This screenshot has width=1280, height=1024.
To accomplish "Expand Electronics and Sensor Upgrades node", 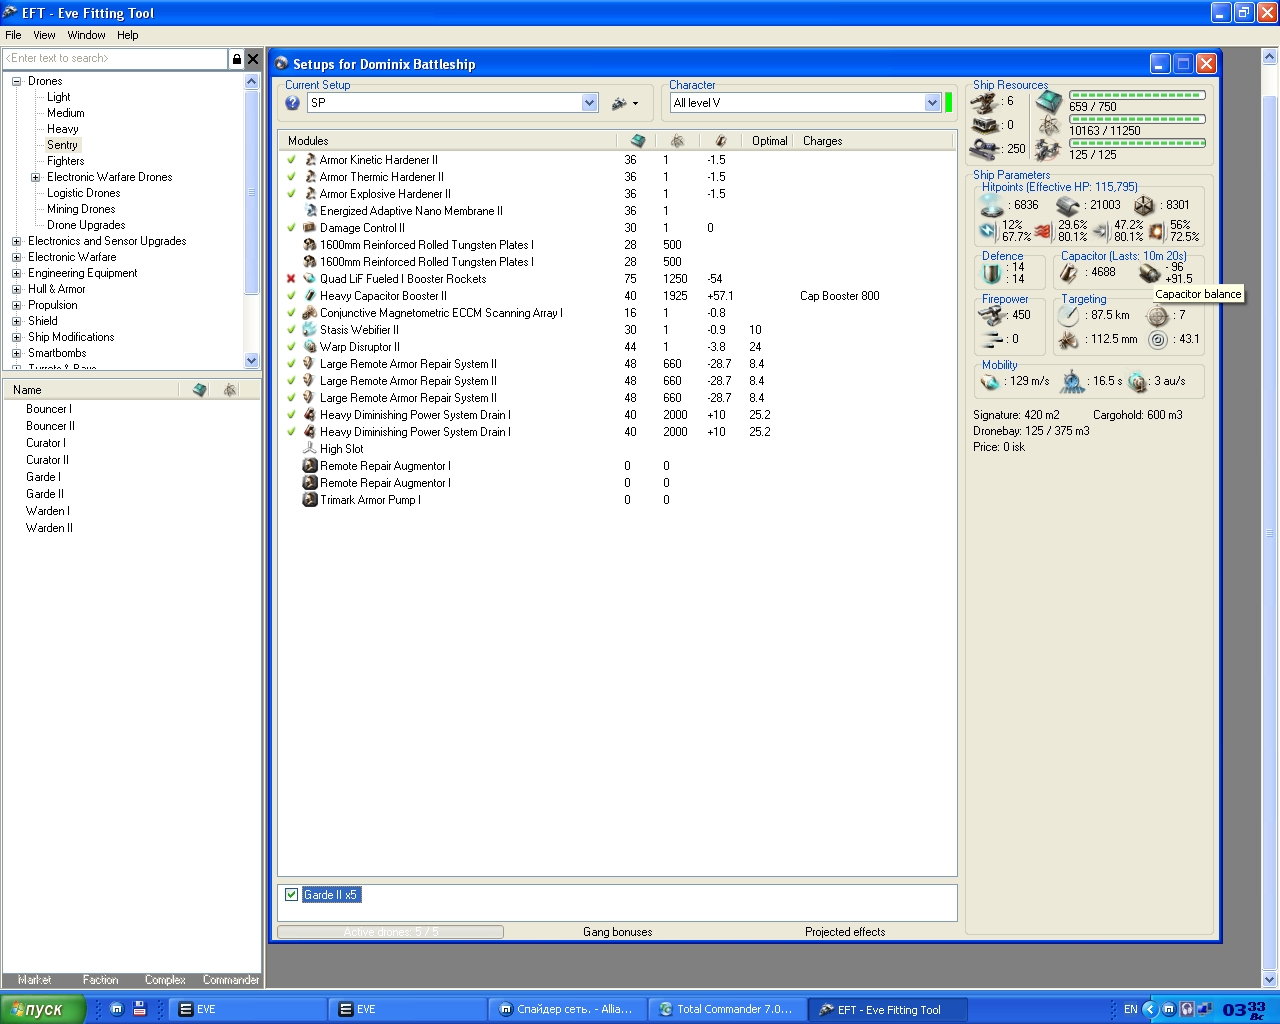I will point(16,241).
